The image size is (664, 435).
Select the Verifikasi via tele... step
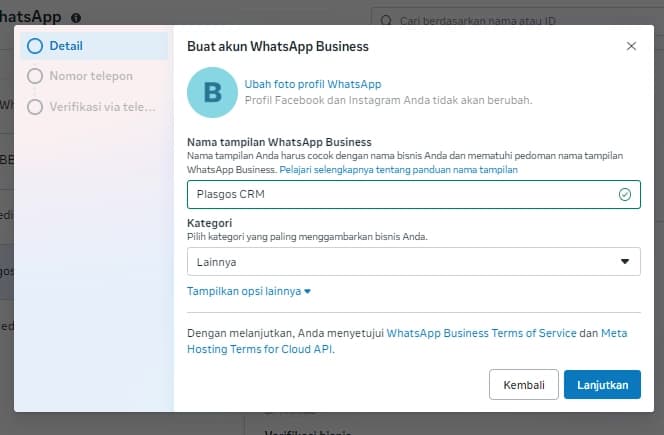[x=91, y=107]
